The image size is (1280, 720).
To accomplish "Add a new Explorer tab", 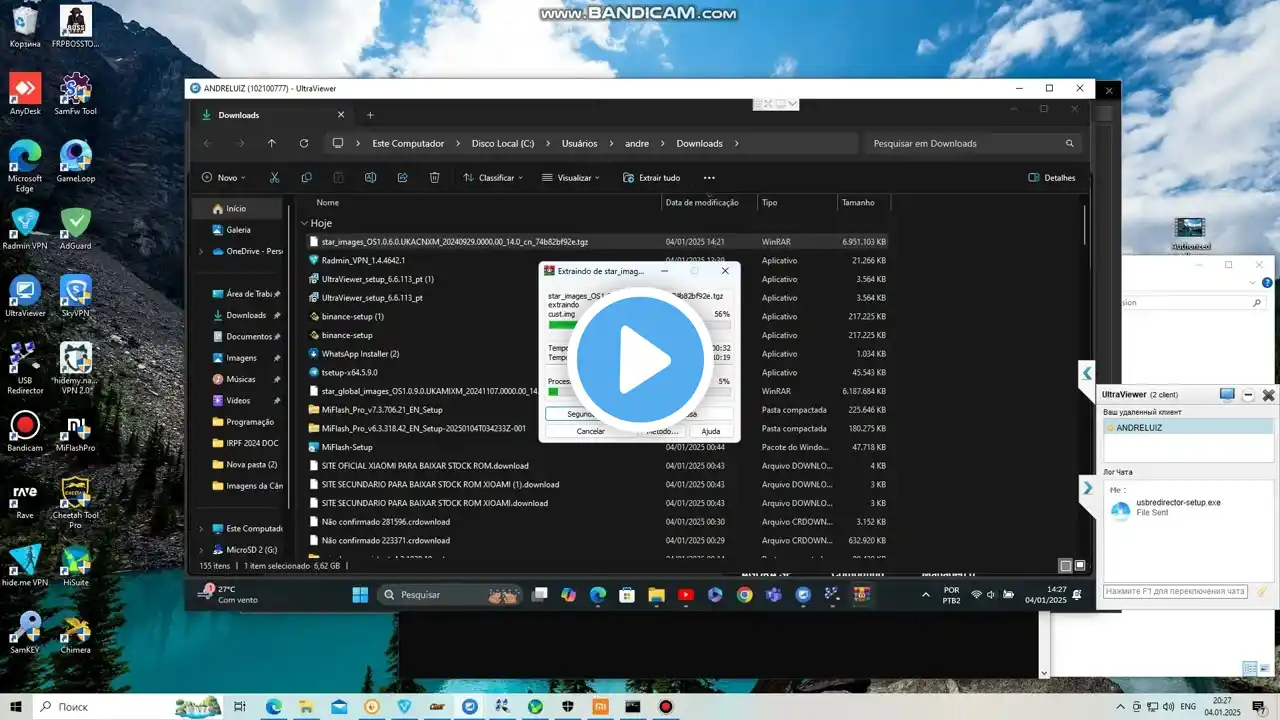I will (369, 115).
